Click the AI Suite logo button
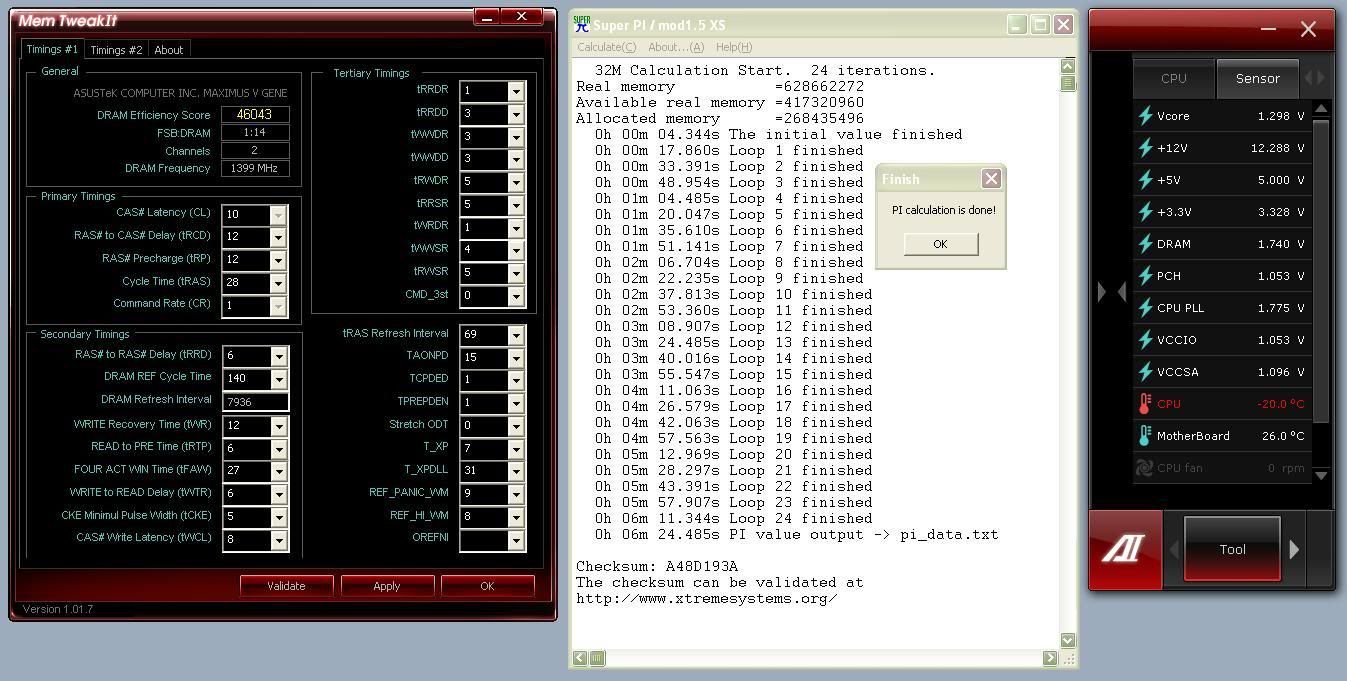 coord(1125,548)
